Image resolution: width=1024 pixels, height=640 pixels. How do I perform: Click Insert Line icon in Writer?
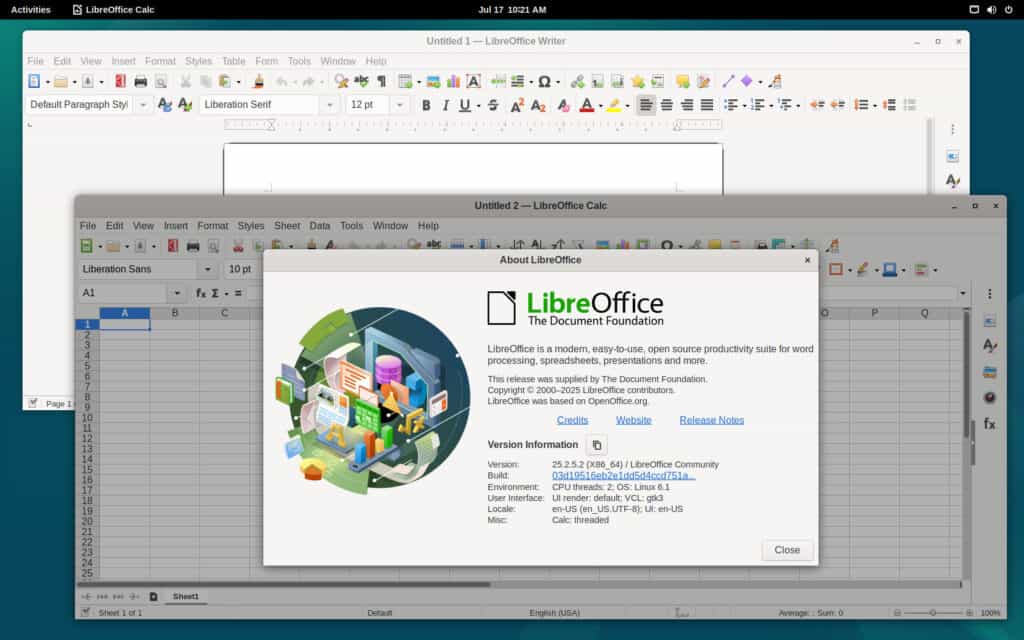[728, 81]
